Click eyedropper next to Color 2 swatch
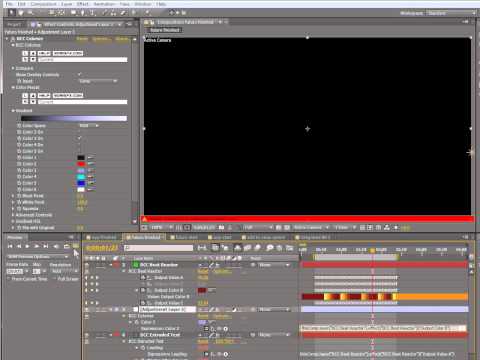This screenshot has width=480, height=360. 91,164
